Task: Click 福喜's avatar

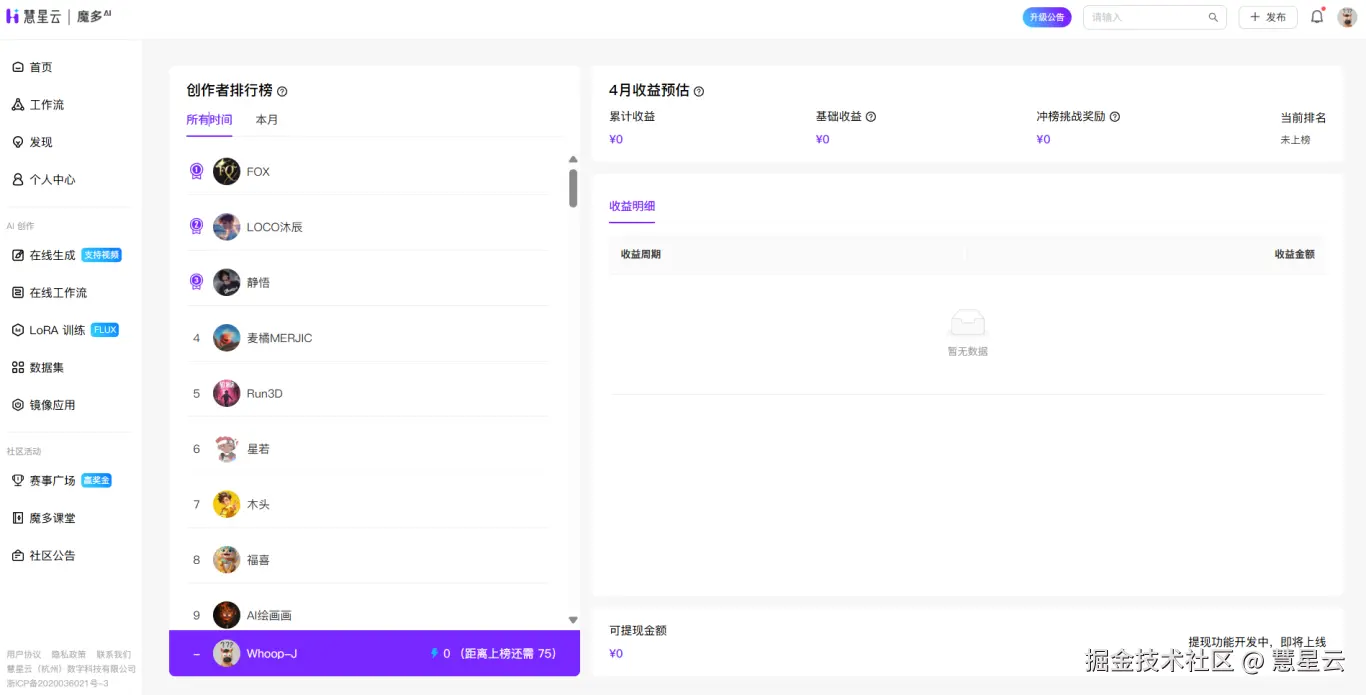Action: coord(227,560)
